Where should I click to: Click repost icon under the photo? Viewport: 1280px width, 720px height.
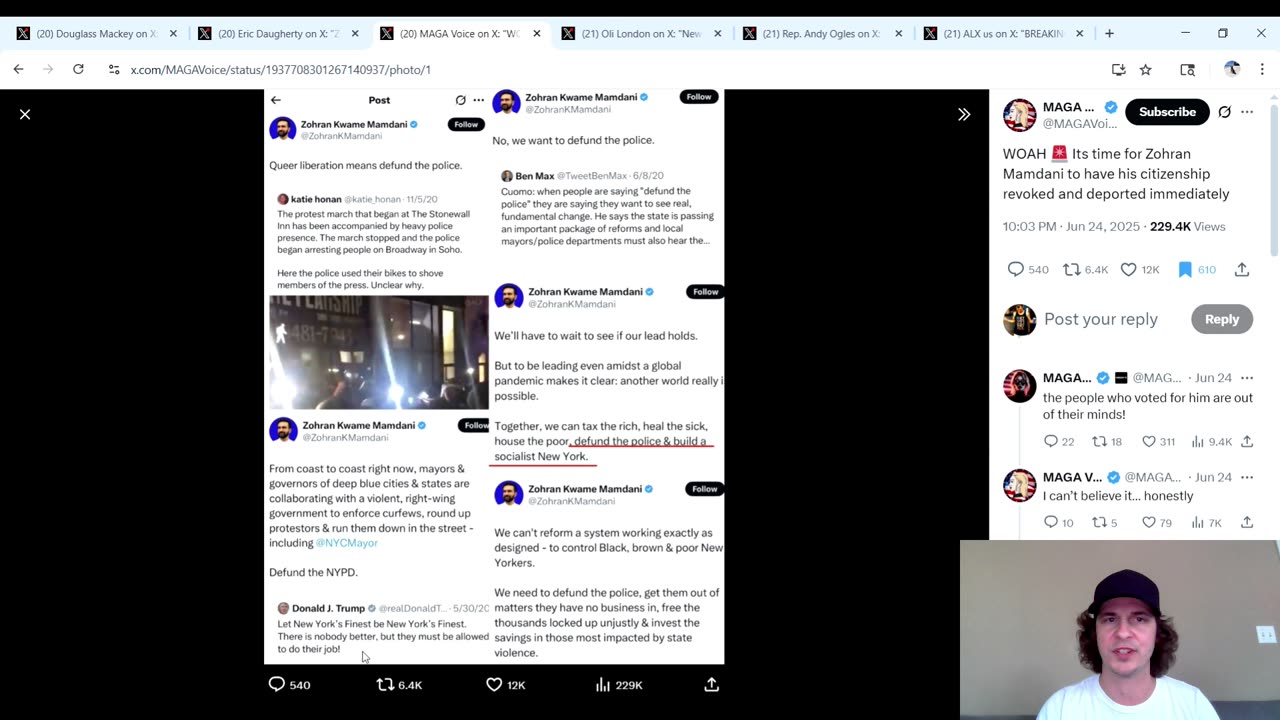point(385,684)
